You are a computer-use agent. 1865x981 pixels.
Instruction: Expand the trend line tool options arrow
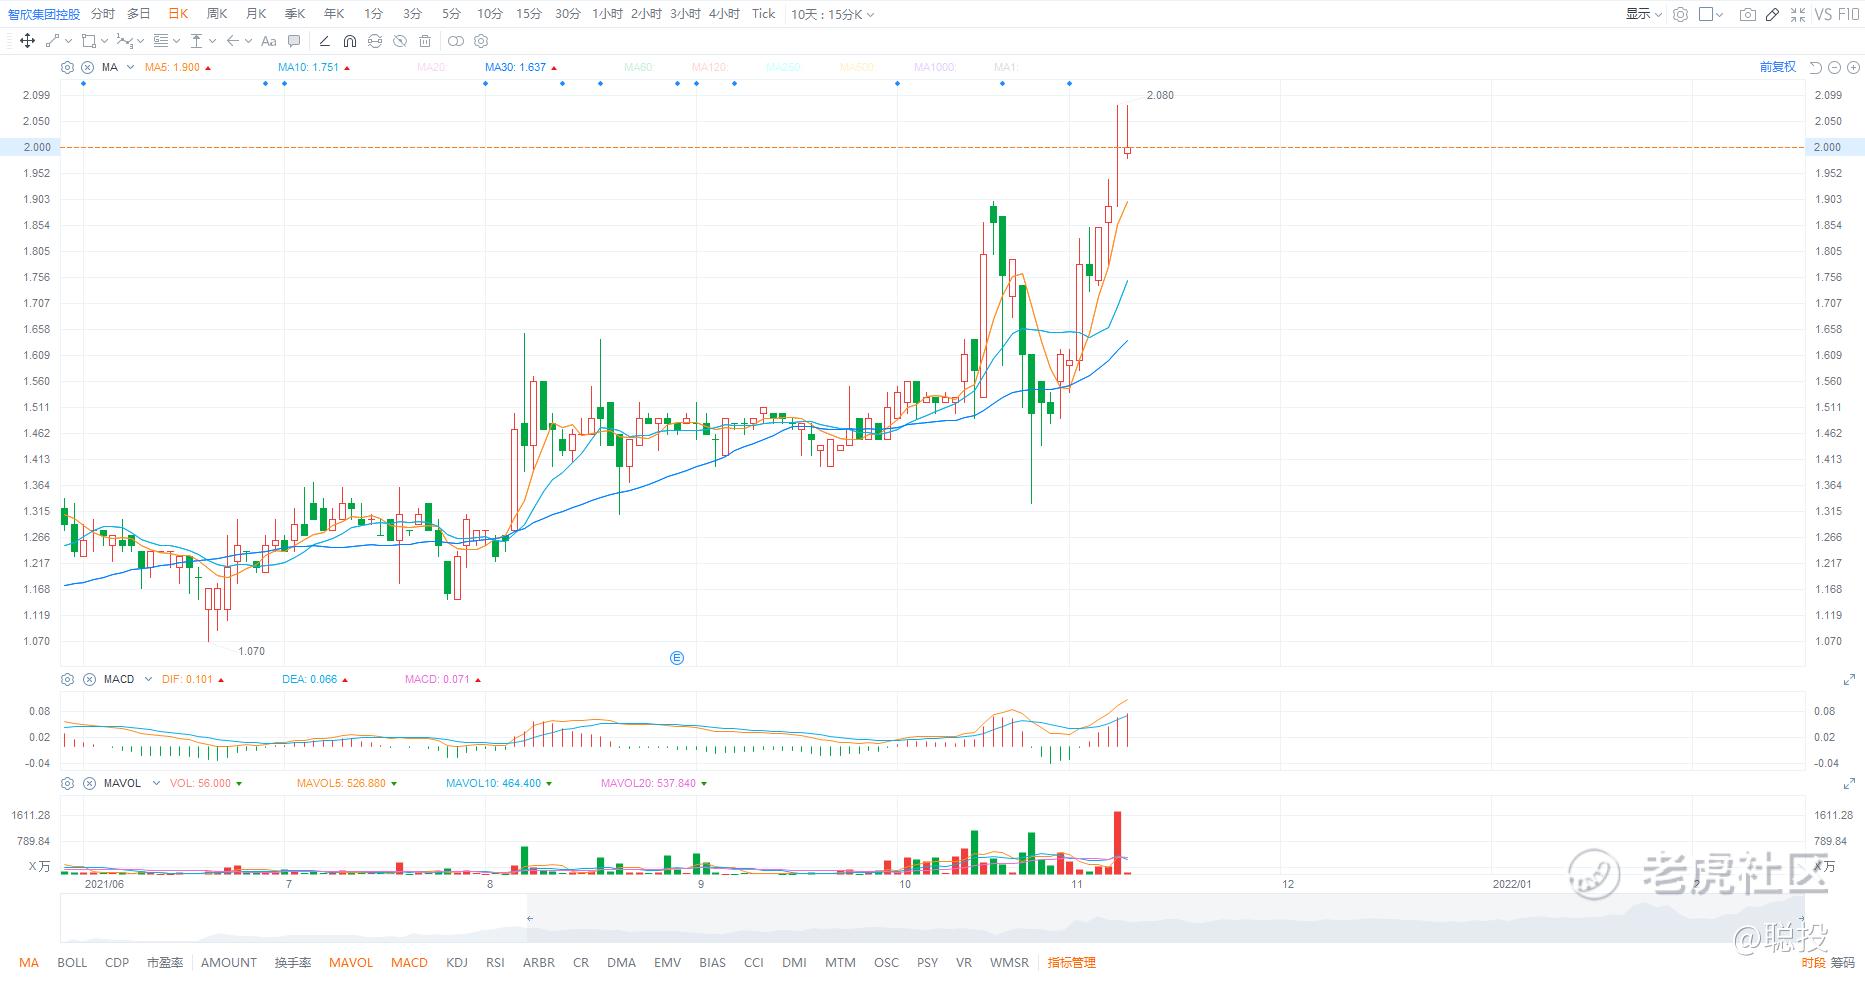tap(68, 41)
